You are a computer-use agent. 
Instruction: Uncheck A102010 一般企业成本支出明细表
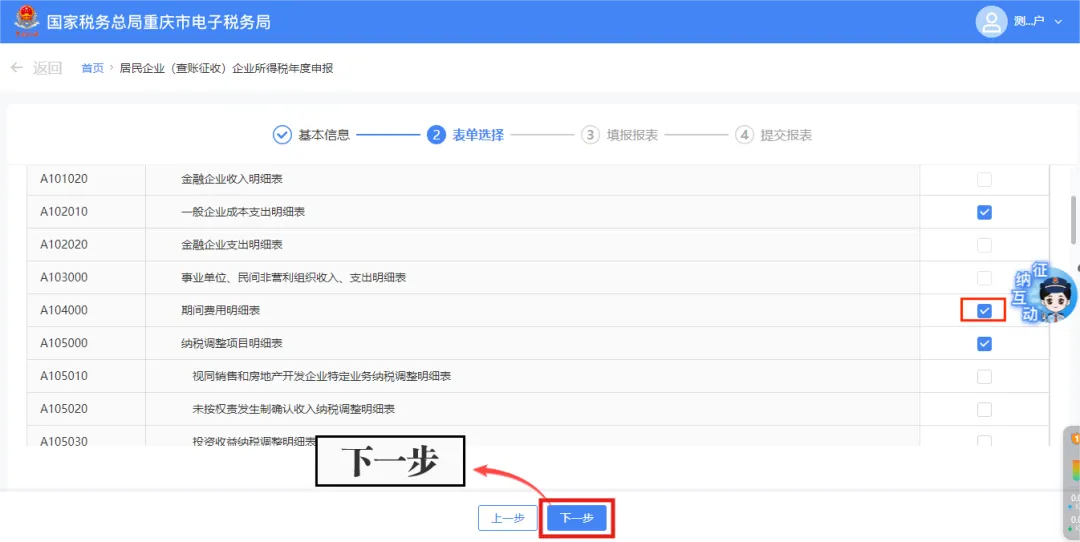click(984, 212)
